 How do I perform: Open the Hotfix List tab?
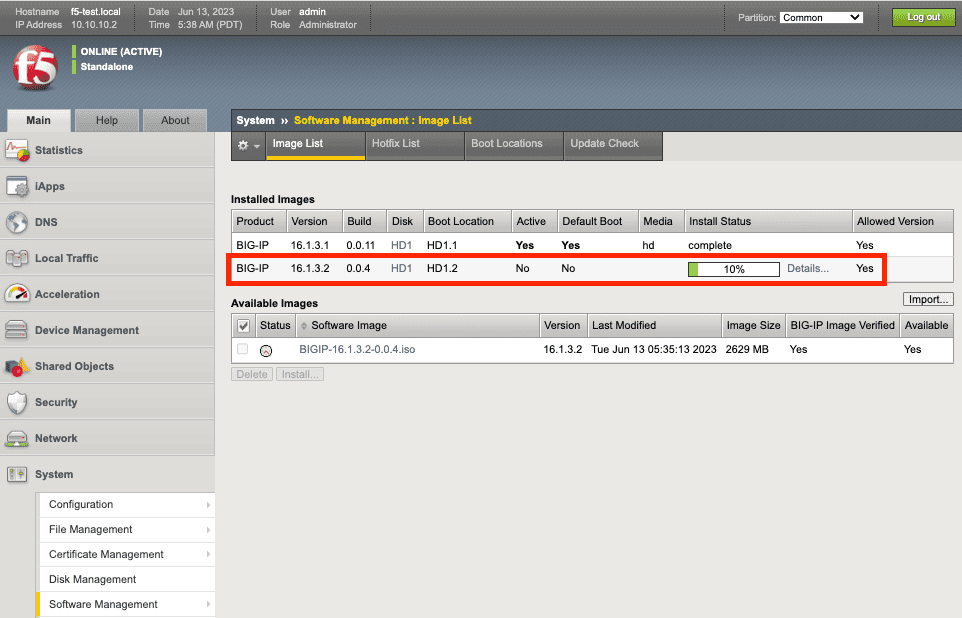click(x=415, y=145)
